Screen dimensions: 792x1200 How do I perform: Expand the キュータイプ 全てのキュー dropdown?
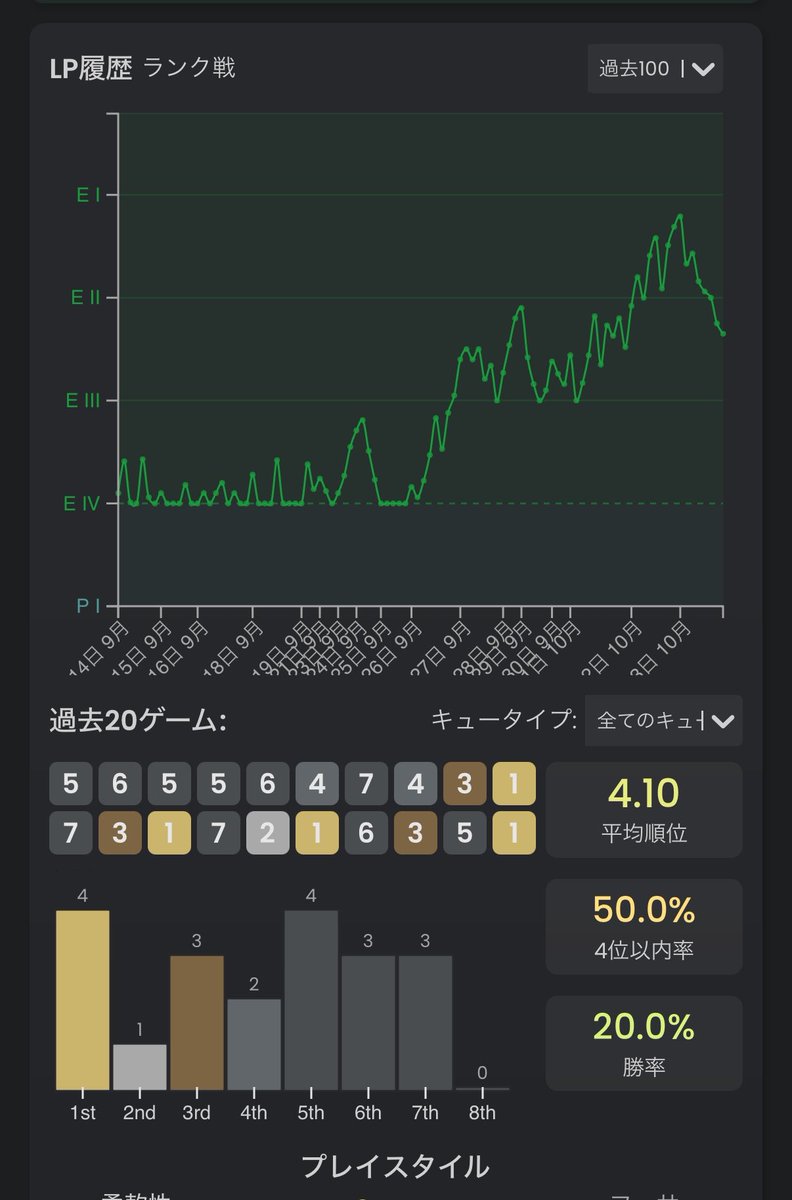coord(664,720)
